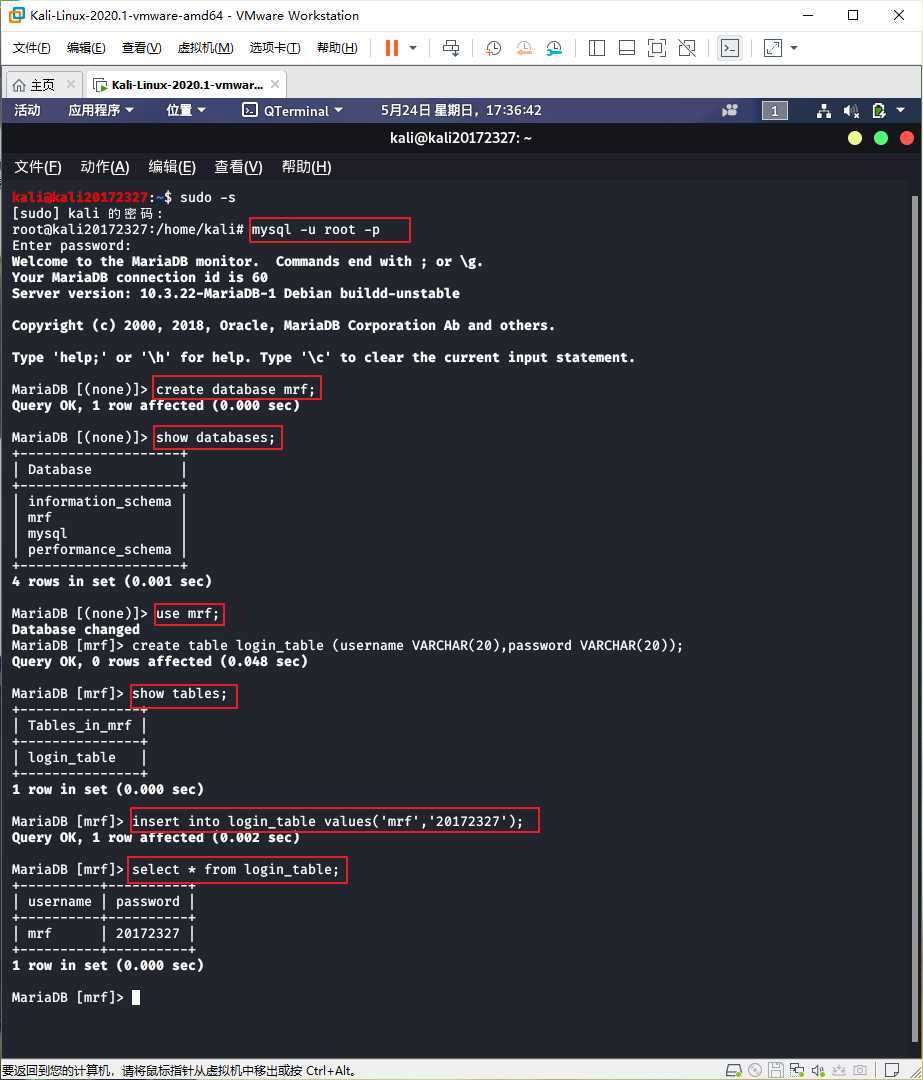Viewport: 923px width, 1080px height.
Task: Click red close dot of QTerminal window
Action: [x=906, y=138]
